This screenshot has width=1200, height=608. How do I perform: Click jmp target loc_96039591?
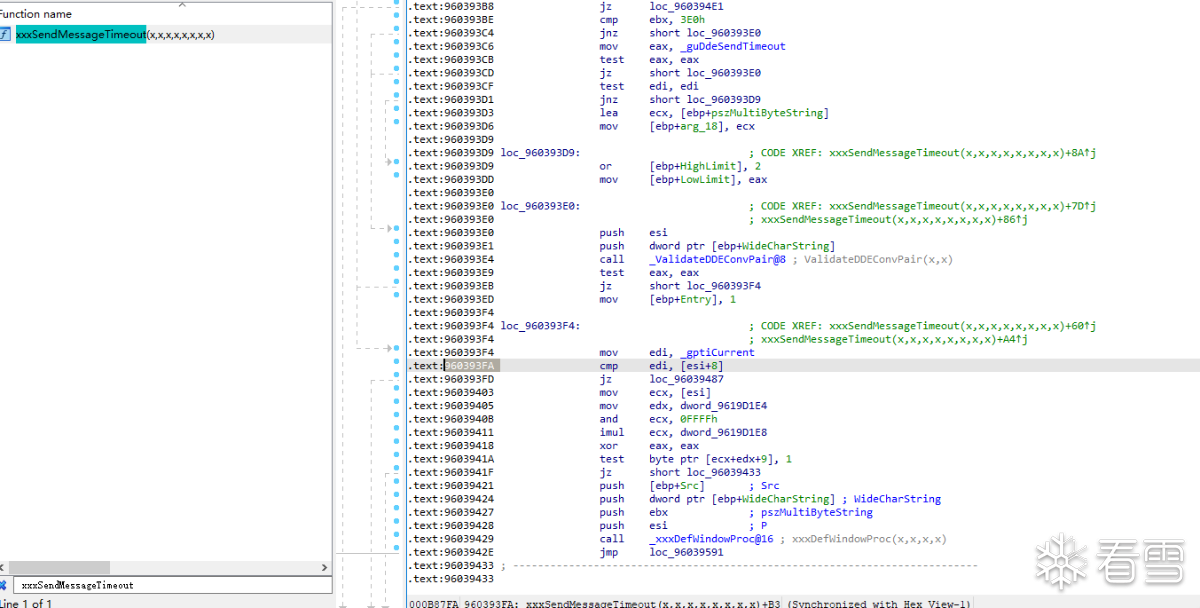pos(686,552)
